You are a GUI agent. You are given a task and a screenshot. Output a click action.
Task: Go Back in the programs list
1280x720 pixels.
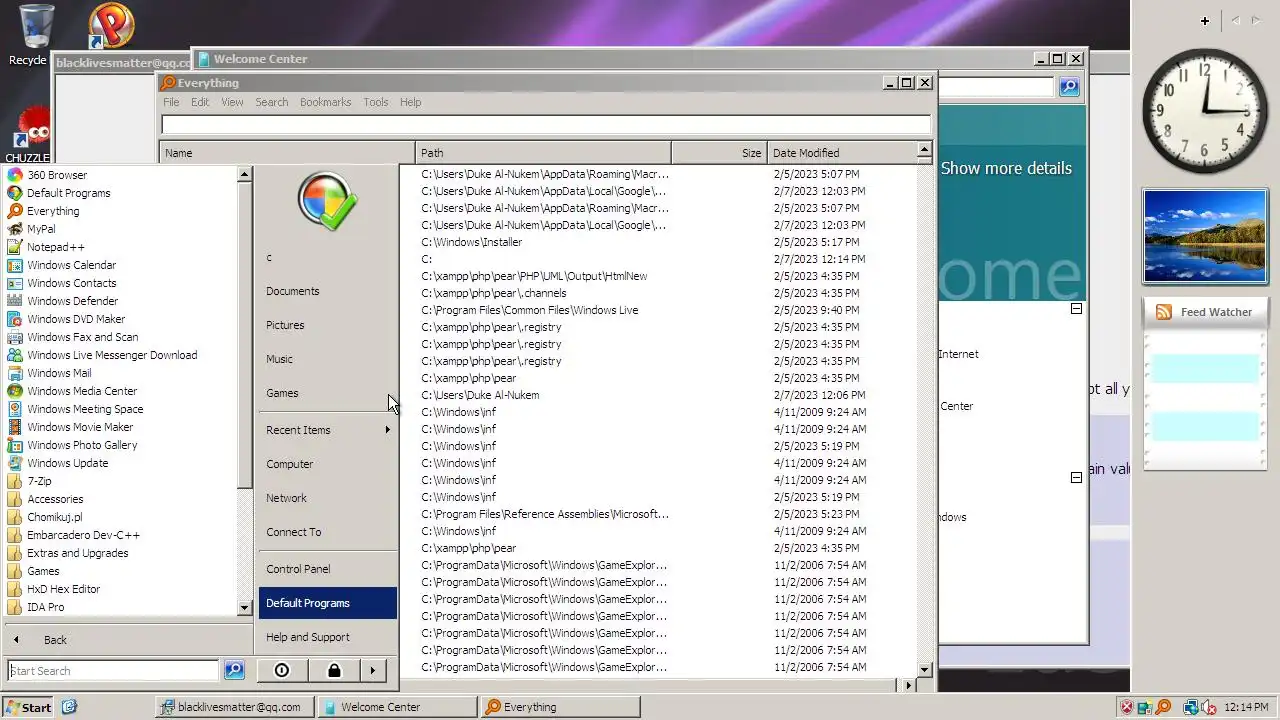55,640
